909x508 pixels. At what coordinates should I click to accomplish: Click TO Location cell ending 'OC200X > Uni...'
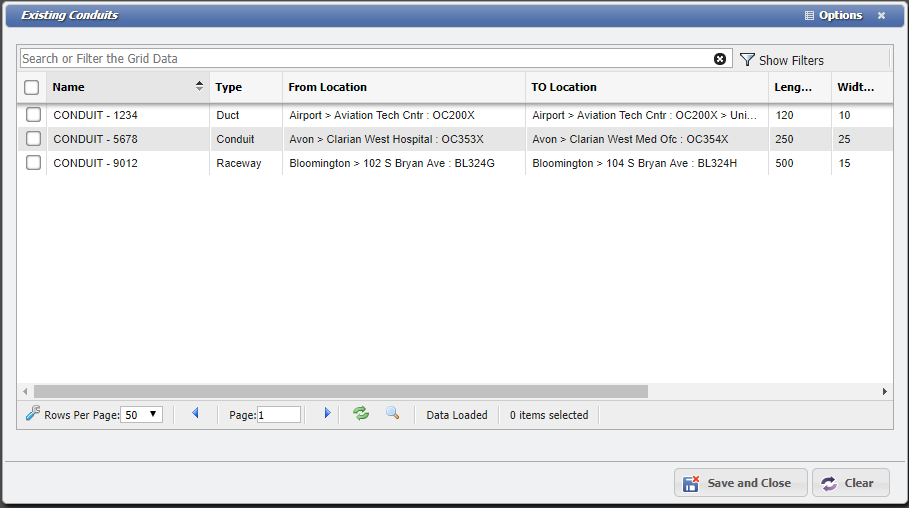pos(645,115)
